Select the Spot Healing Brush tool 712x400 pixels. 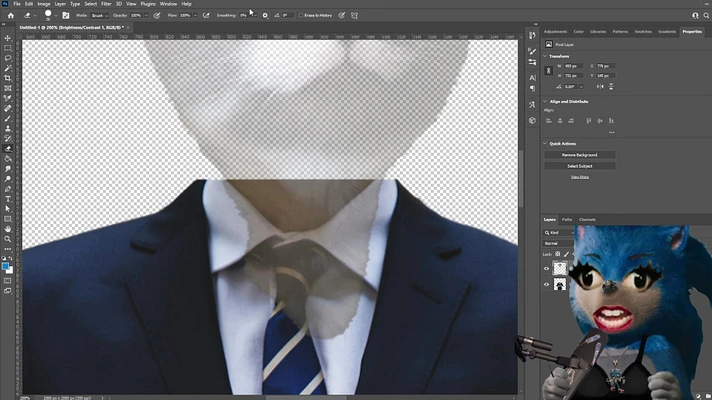pos(8,109)
